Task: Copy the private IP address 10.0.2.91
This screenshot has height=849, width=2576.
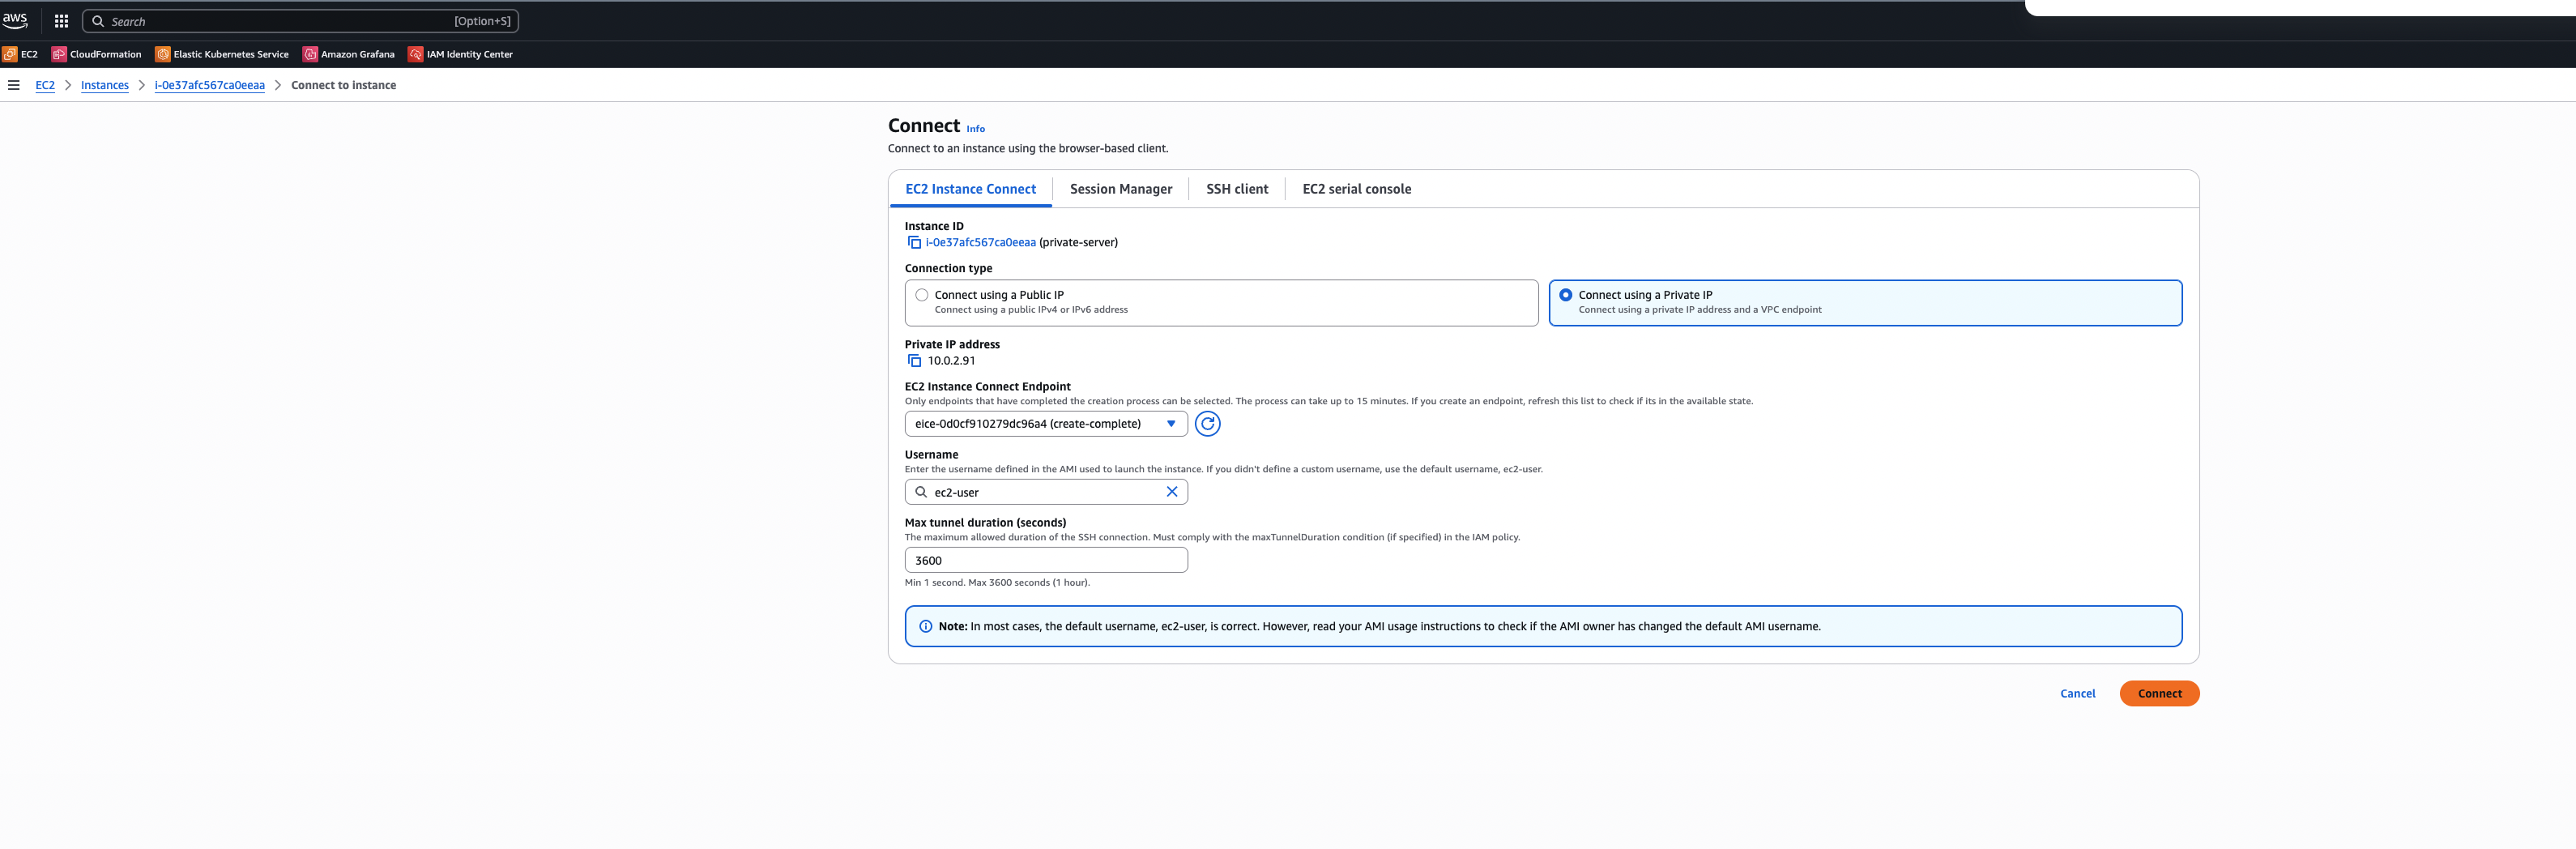Action: (x=913, y=361)
